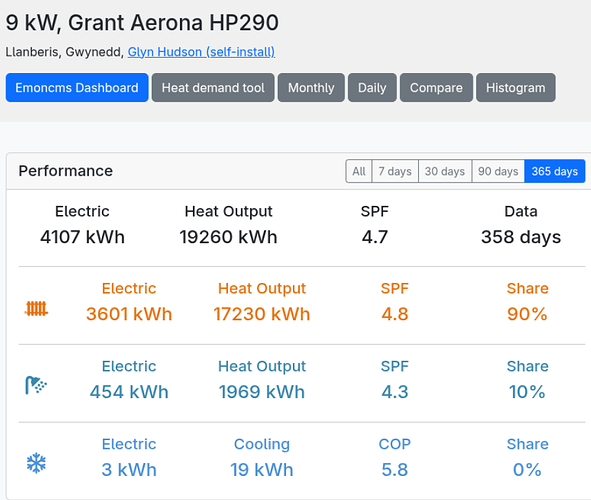Click the space heating Heat Output 17230 kWh
Viewport: 591px width, 500px height.
[x=262, y=314]
